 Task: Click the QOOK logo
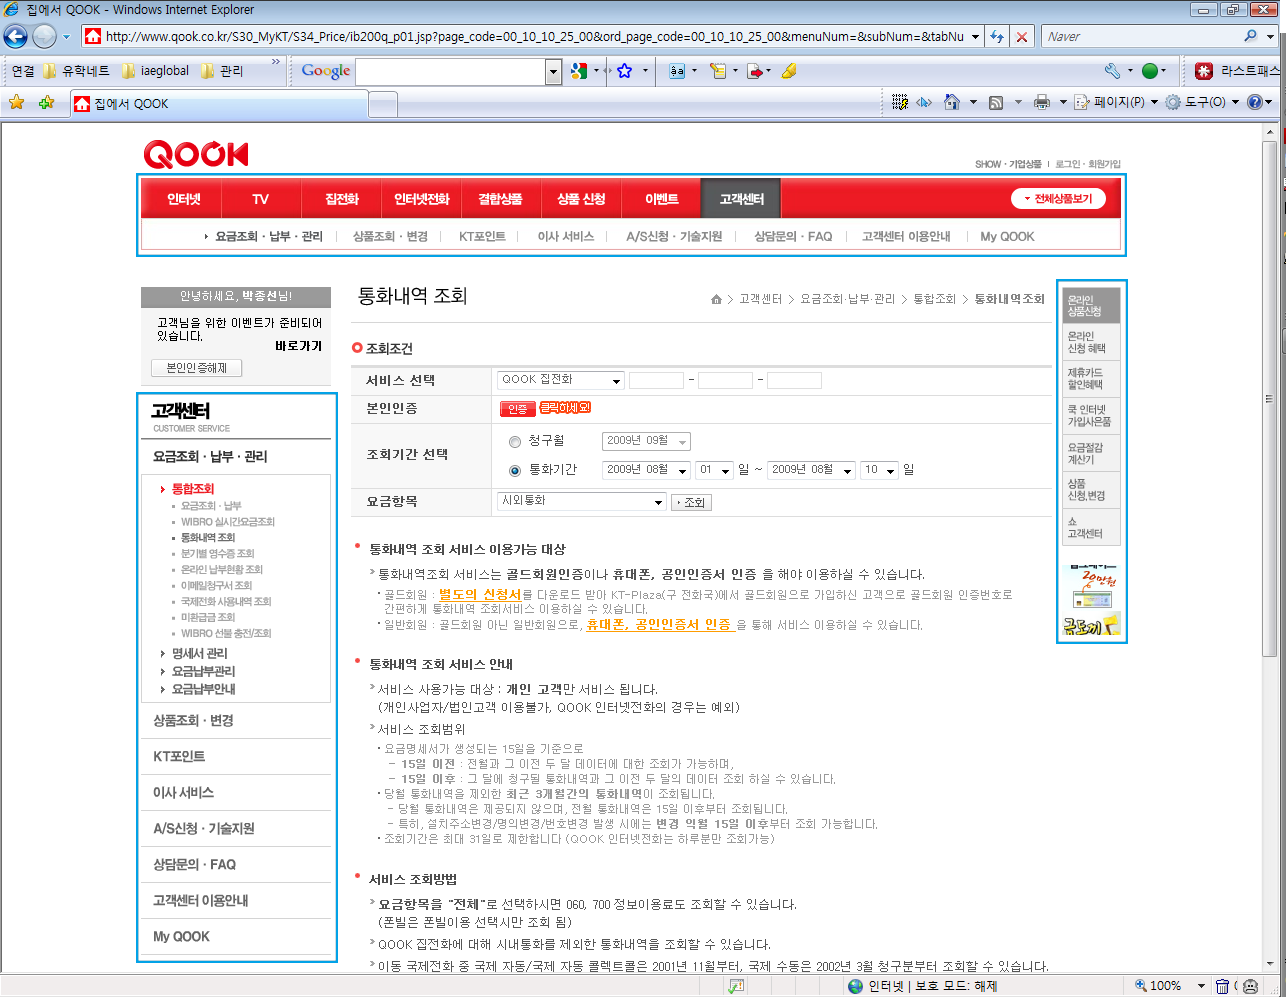pos(195,154)
